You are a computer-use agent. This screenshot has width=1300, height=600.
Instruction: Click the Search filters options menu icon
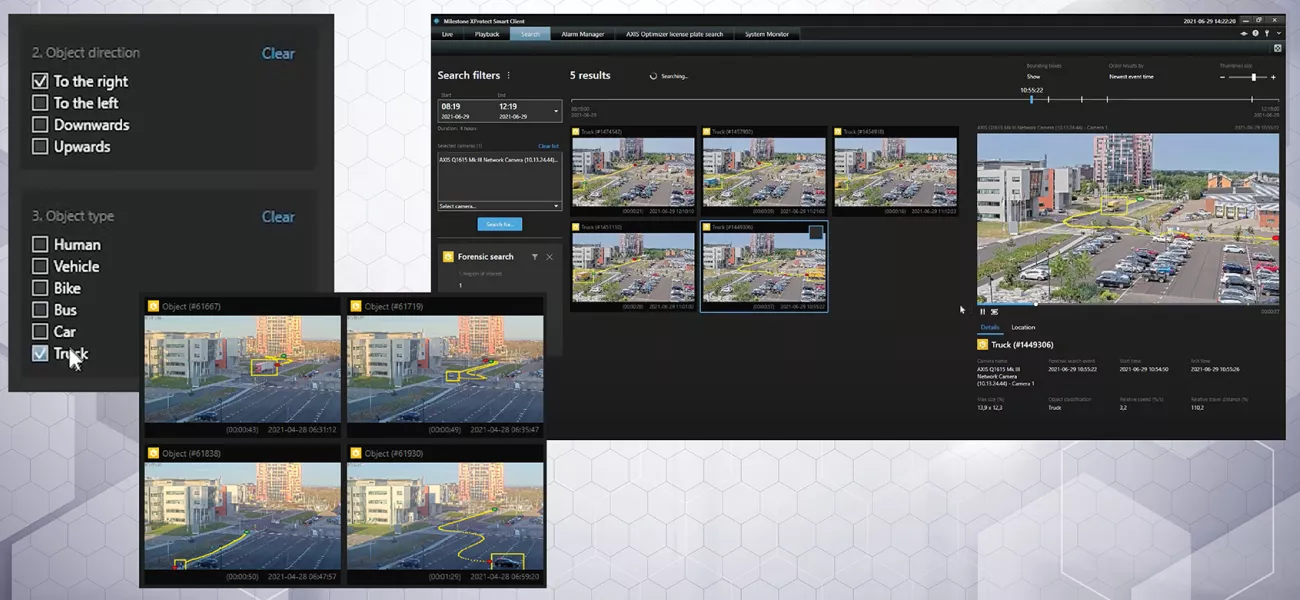click(x=509, y=75)
